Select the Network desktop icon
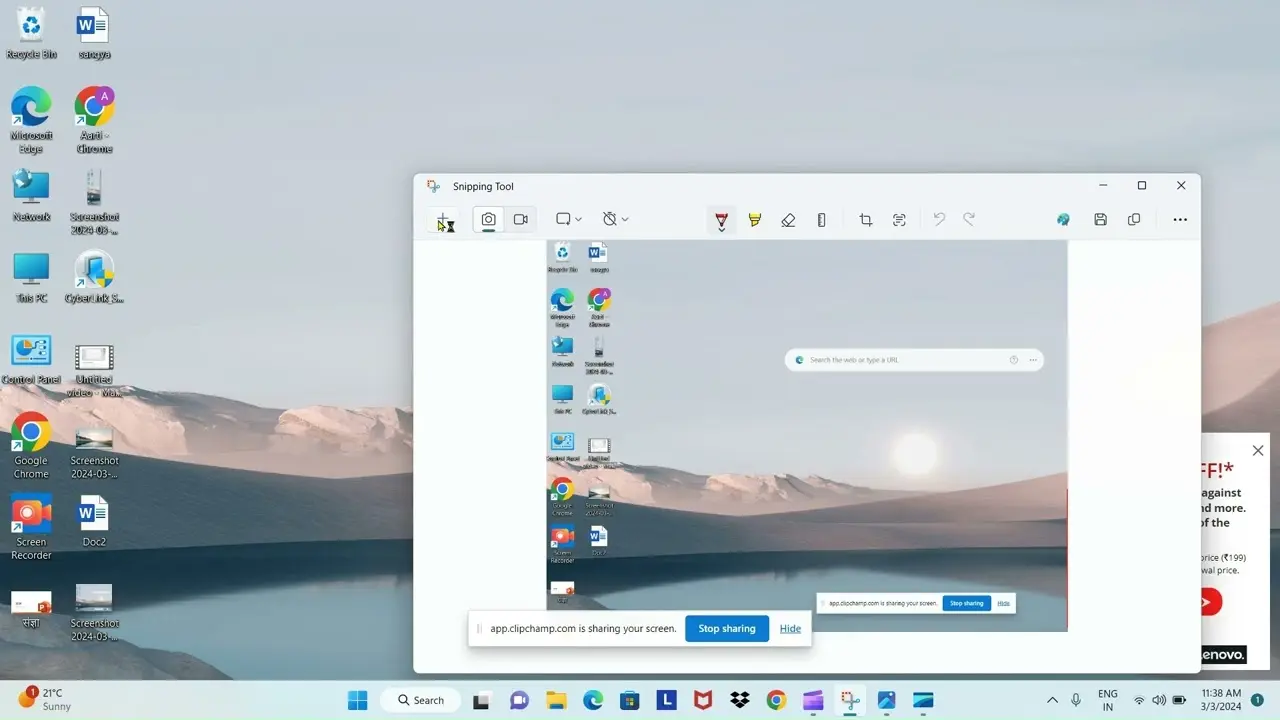The image size is (1280, 720). pos(31,196)
